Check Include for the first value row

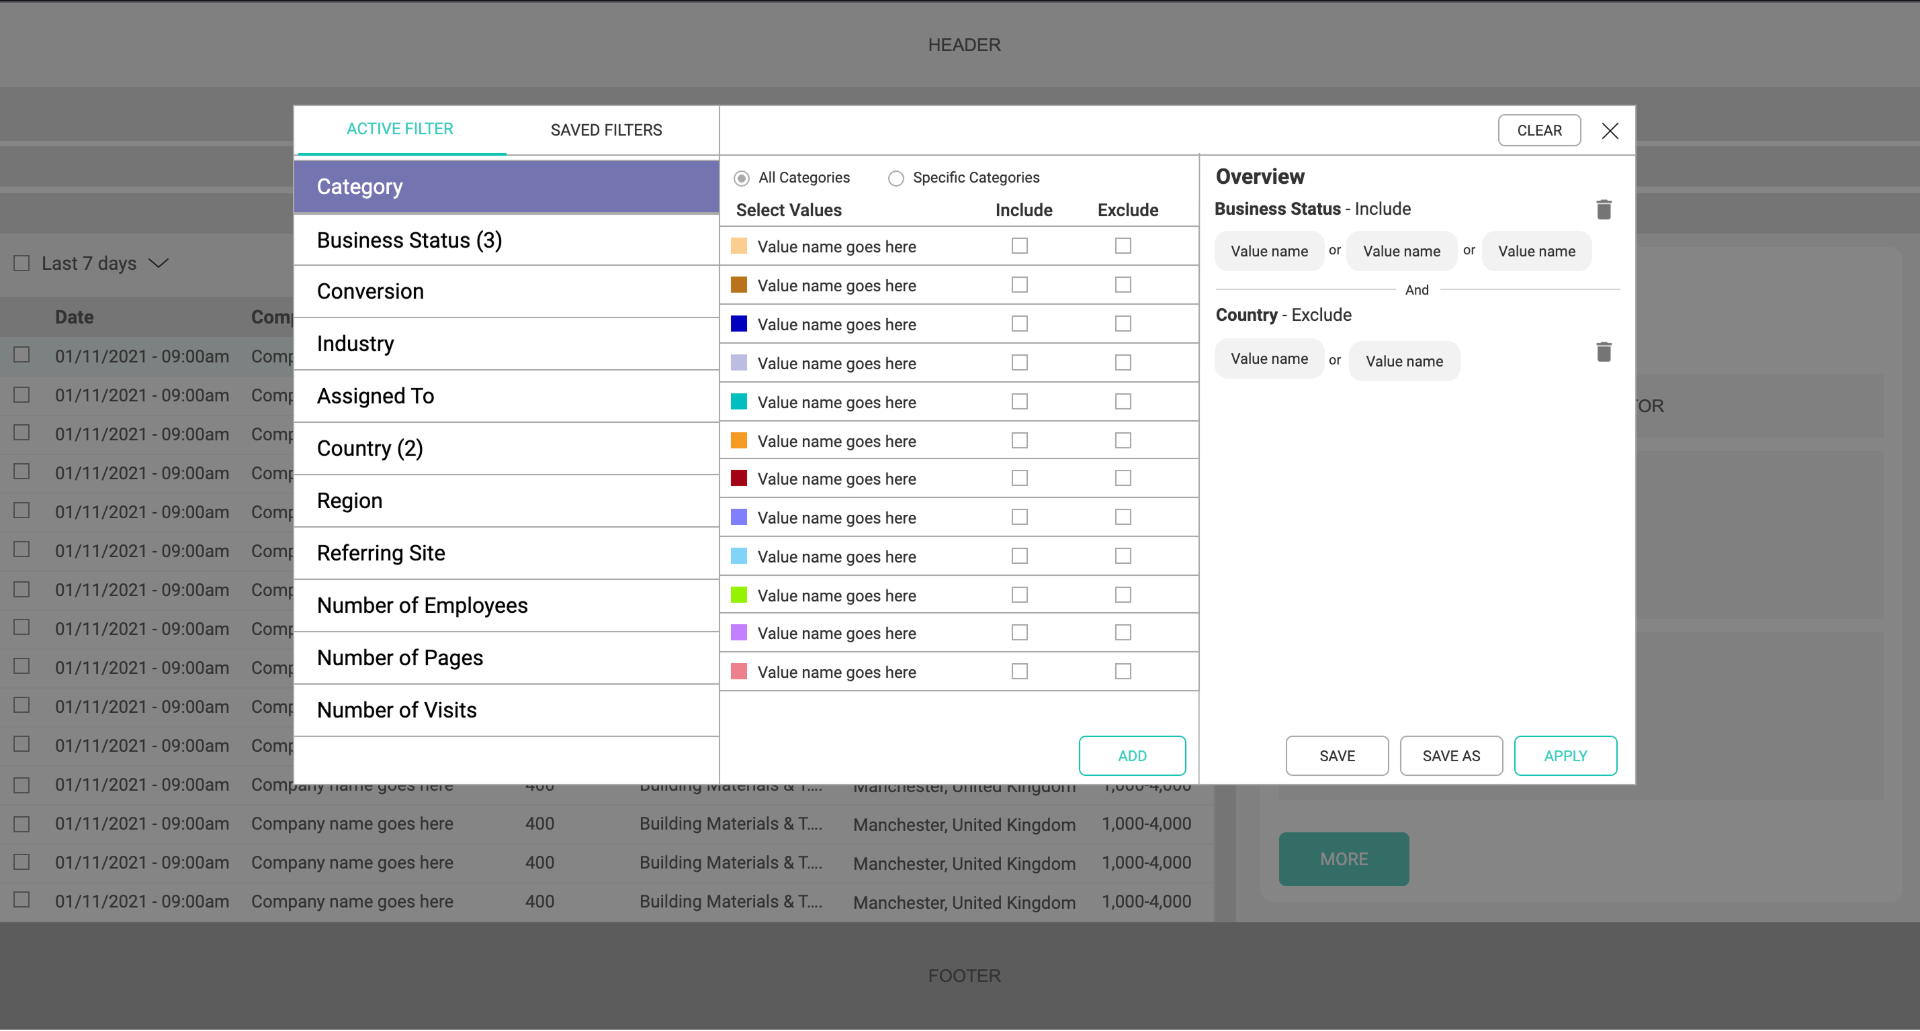point(1020,246)
